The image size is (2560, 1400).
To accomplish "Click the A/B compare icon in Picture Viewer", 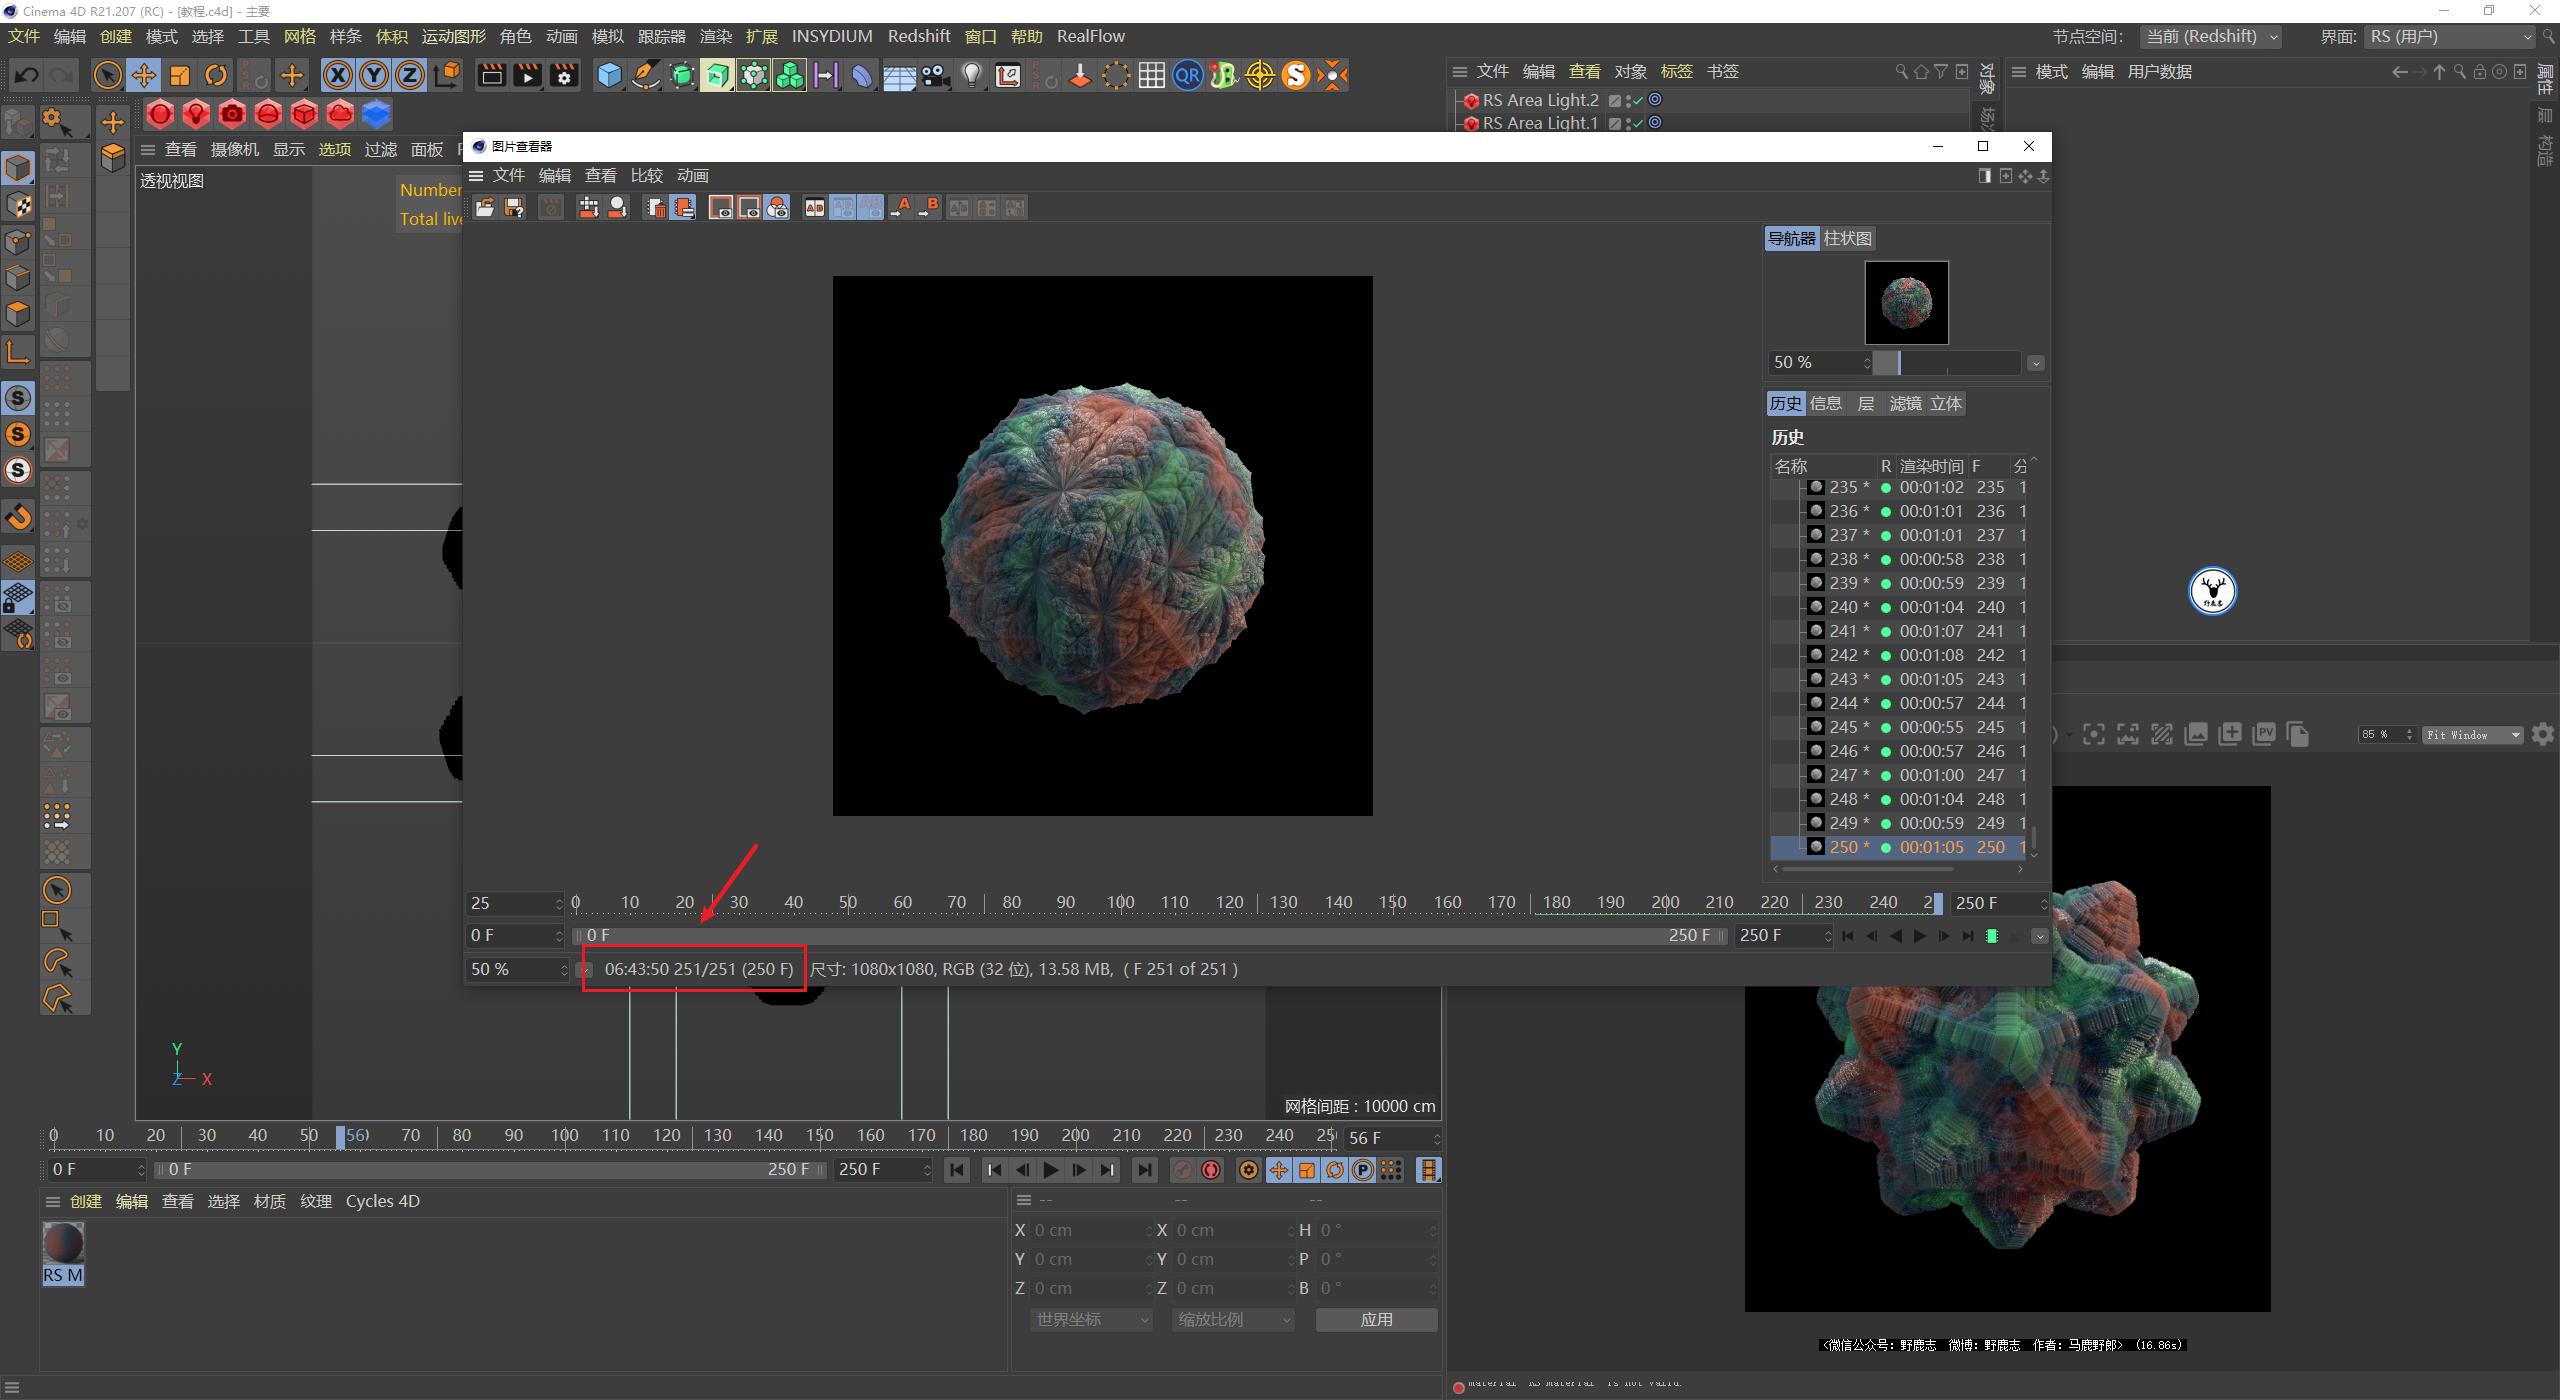I will [814, 207].
